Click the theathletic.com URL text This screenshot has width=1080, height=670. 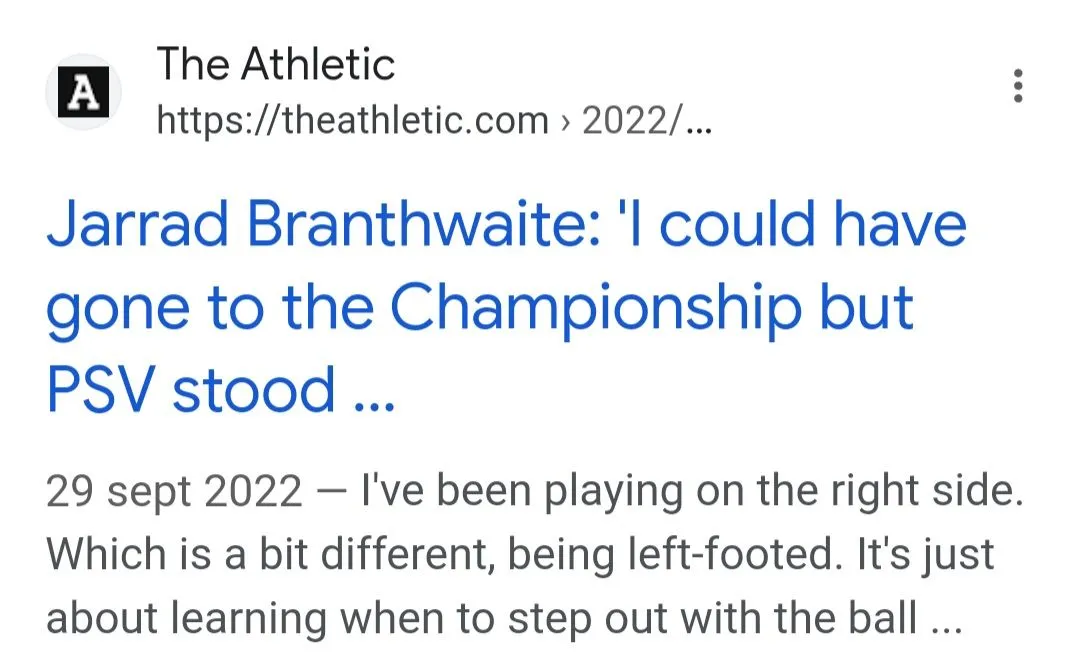pyautogui.click(x=353, y=122)
